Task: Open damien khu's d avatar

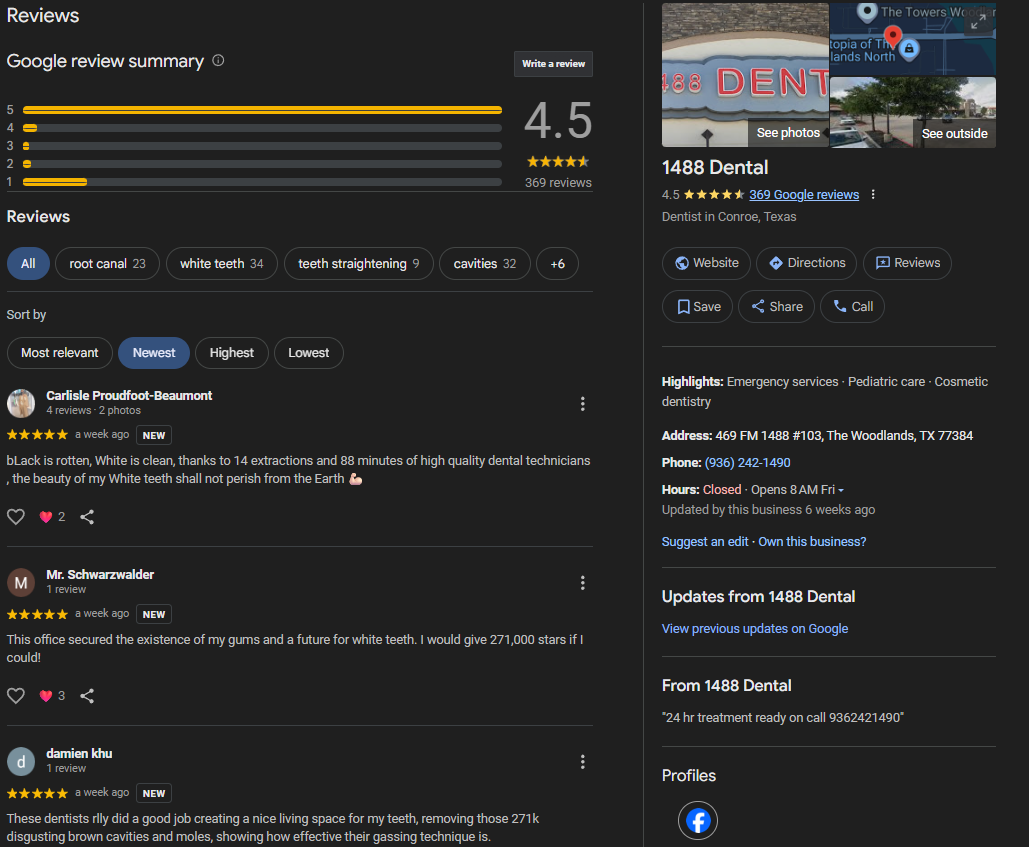Action: point(21,762)
